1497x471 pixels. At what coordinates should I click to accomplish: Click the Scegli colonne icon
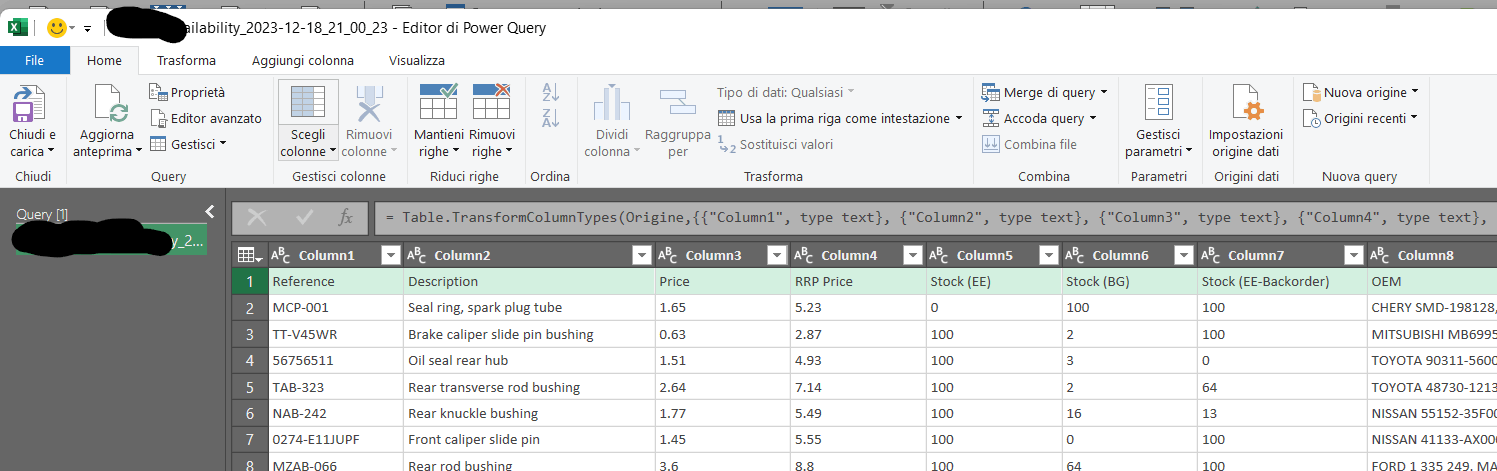[x=308, y=103]
